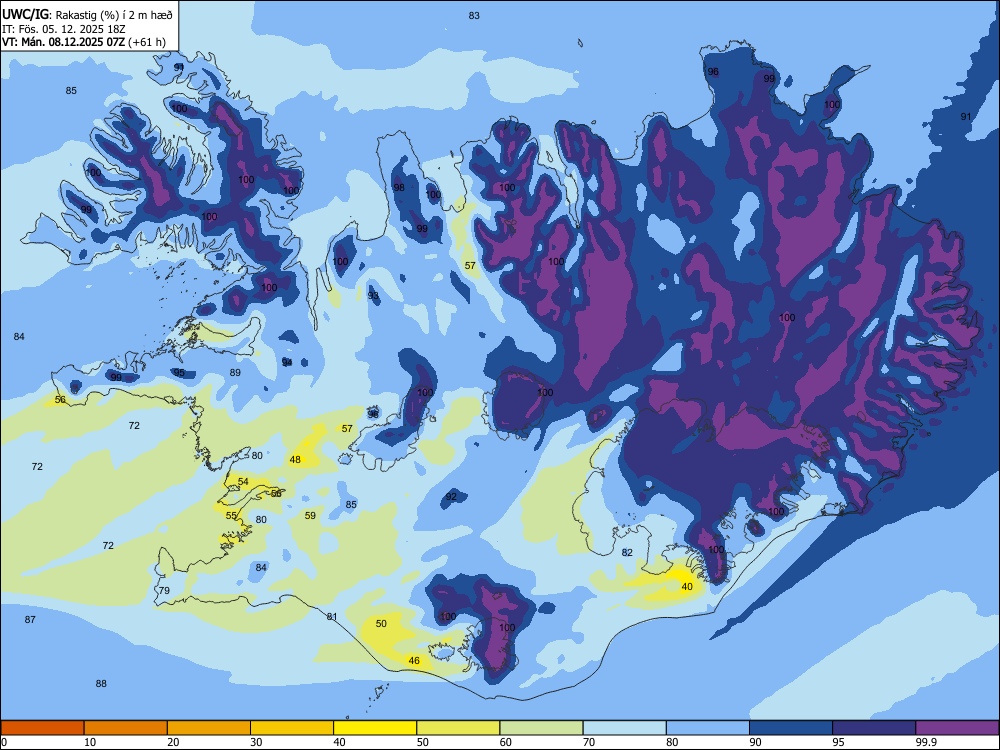Image resolution: width=1000 pixels, height=750 pixels.
Task: Click the '46' humidity value on the south coast
Action: [414, 661]
